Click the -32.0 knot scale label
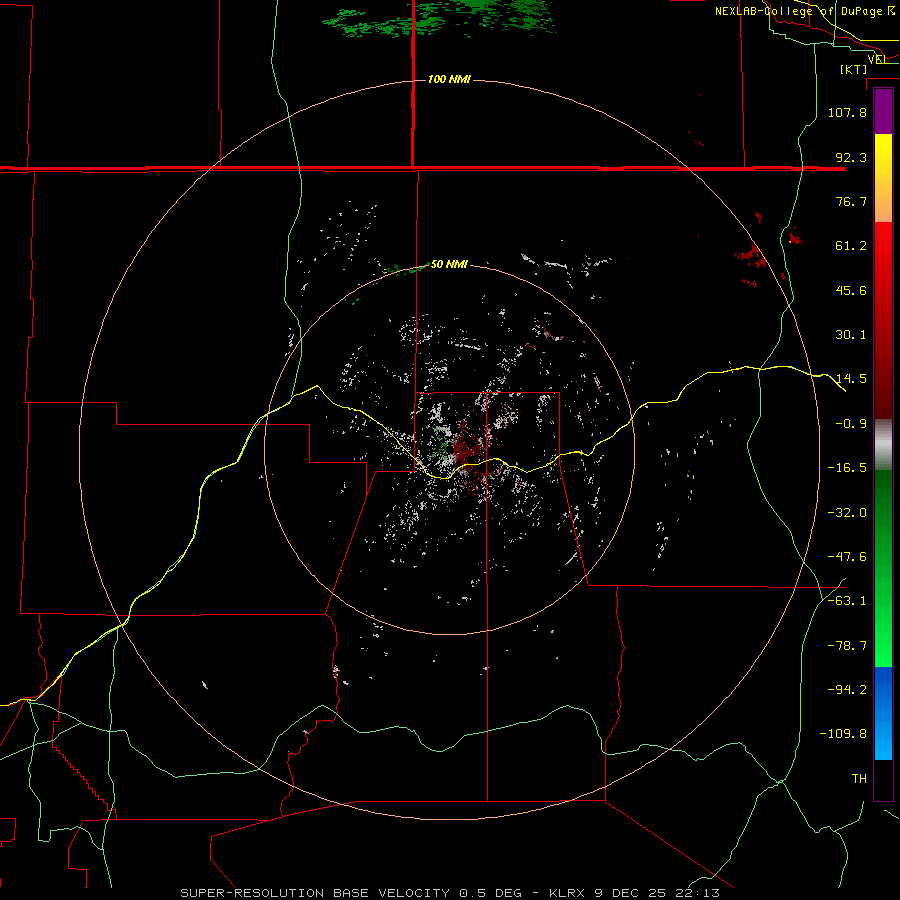 point(847,513)
